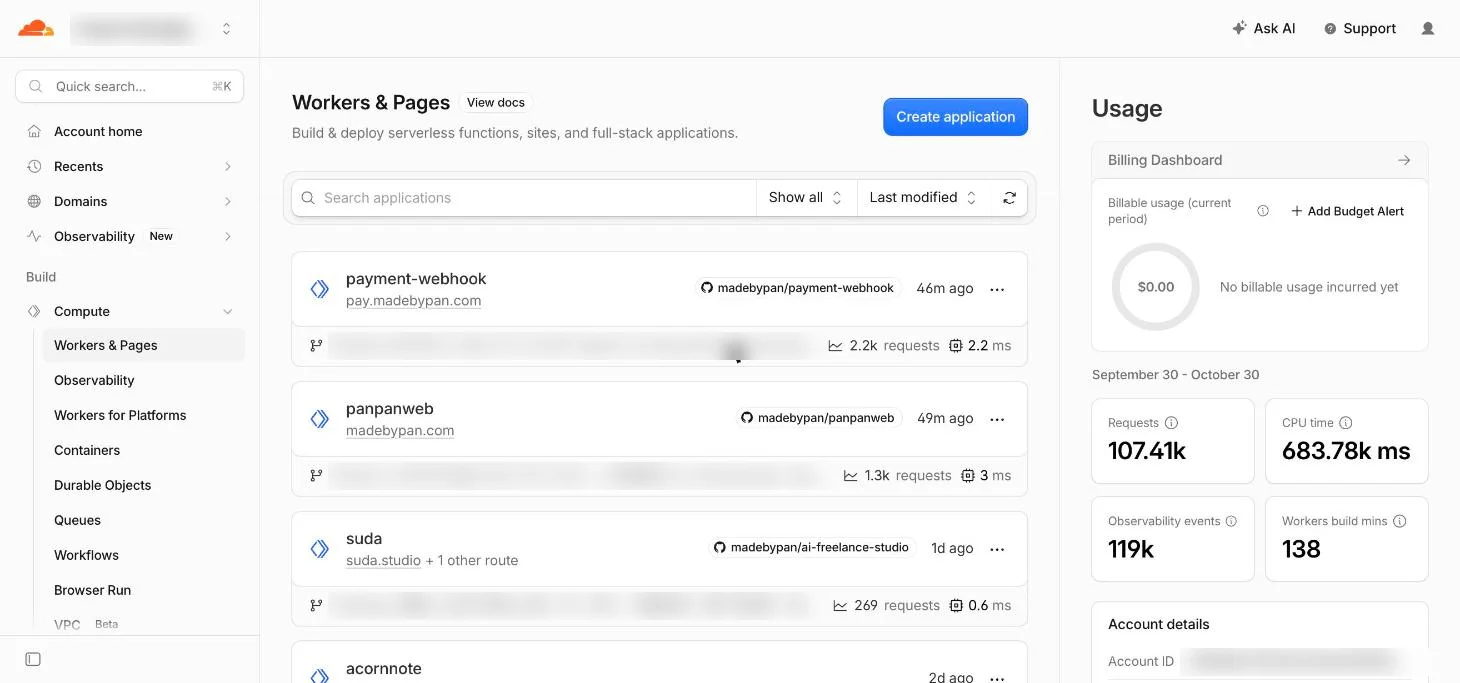Expand the Recents chevron

pyautogui.click(x=228, y=167)
